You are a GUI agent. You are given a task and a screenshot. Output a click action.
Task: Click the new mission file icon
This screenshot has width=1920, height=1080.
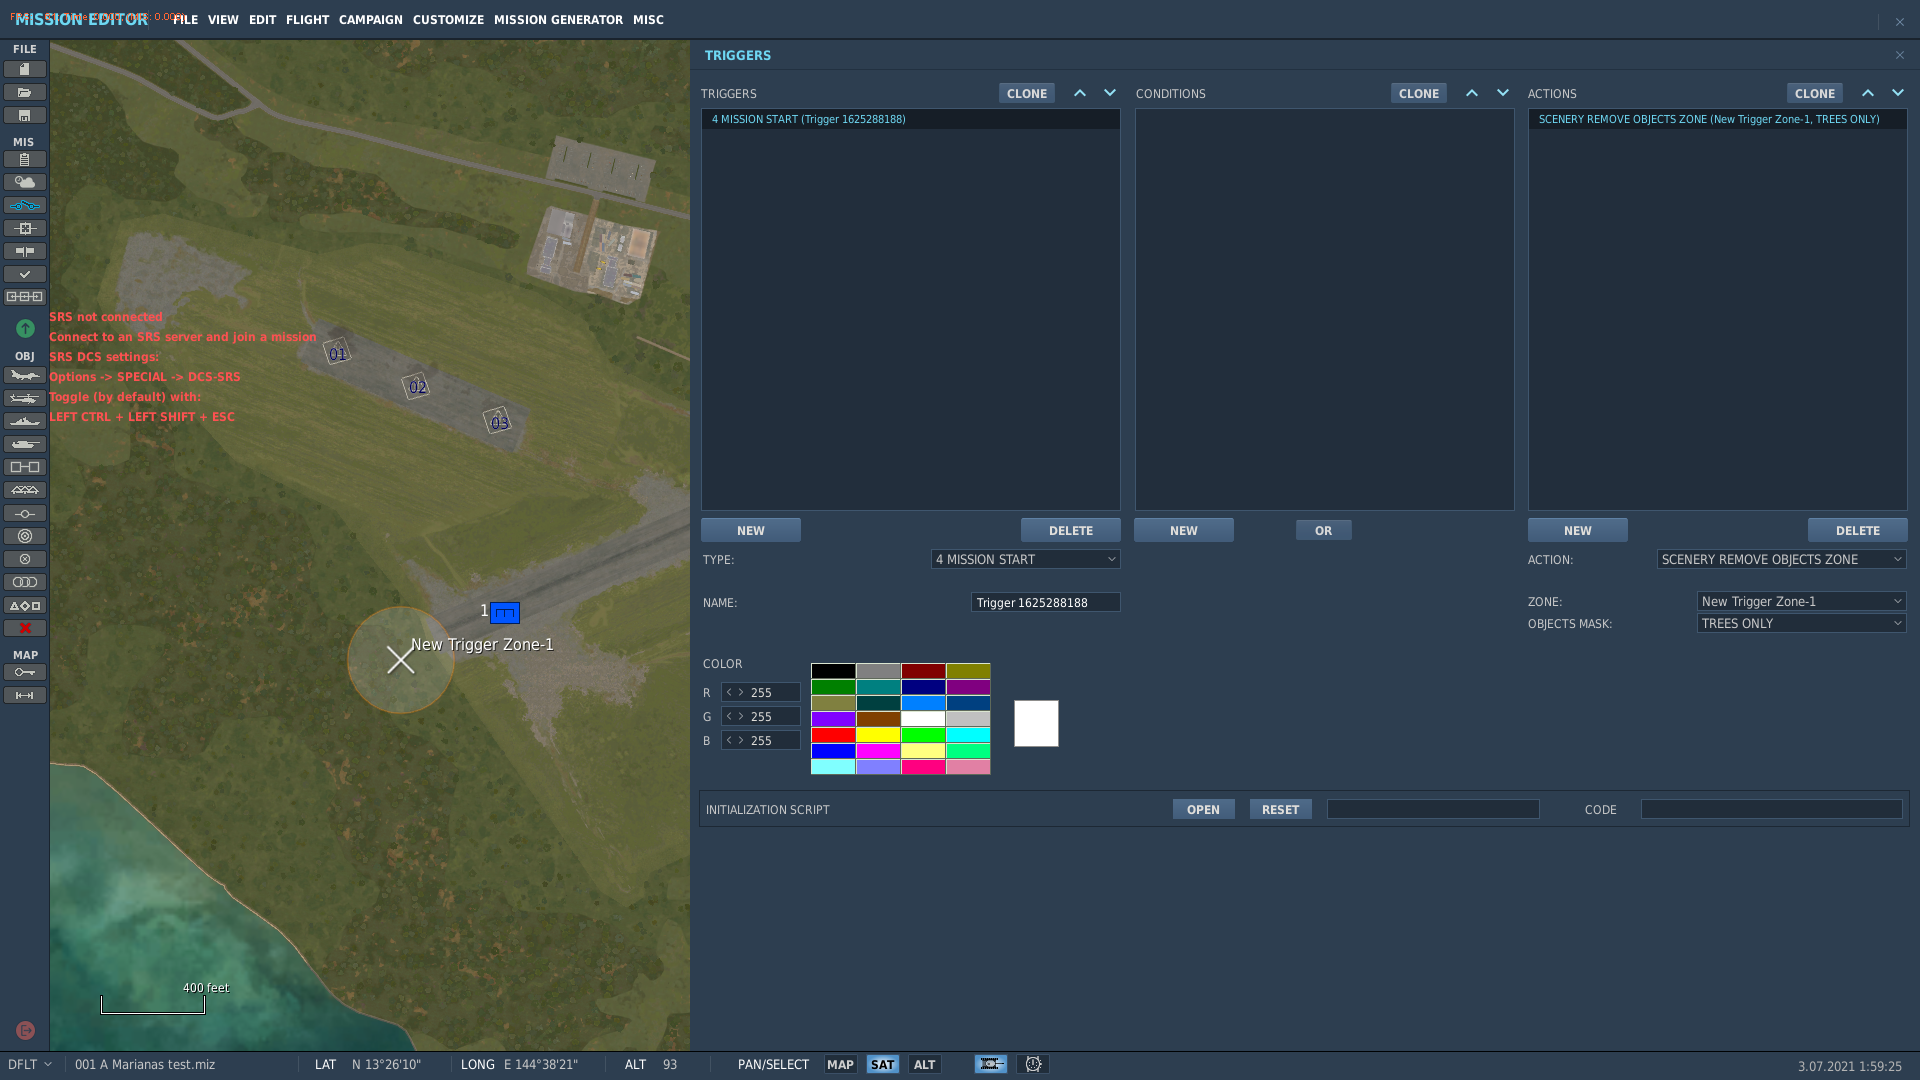[x=25, y=69]
